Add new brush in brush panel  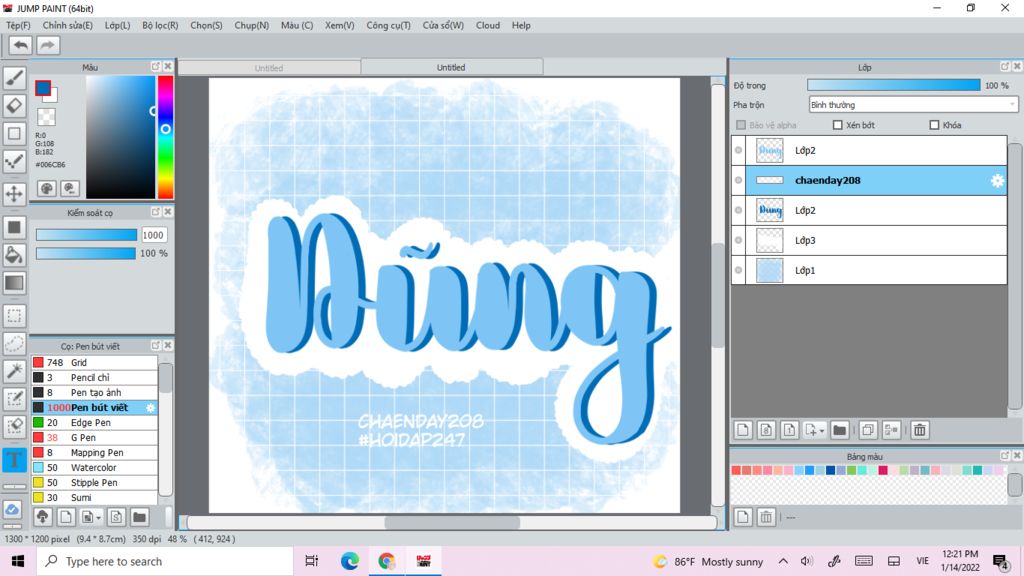pyautogui.click(x=65, y=517)
